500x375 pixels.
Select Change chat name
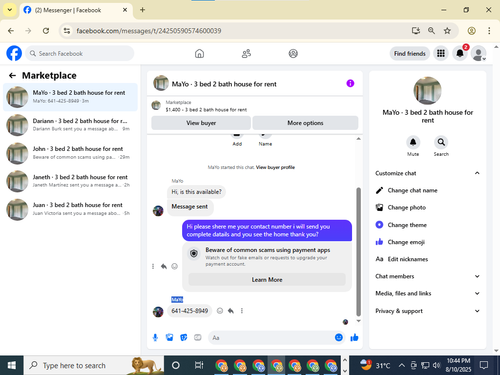click(427, 190)
